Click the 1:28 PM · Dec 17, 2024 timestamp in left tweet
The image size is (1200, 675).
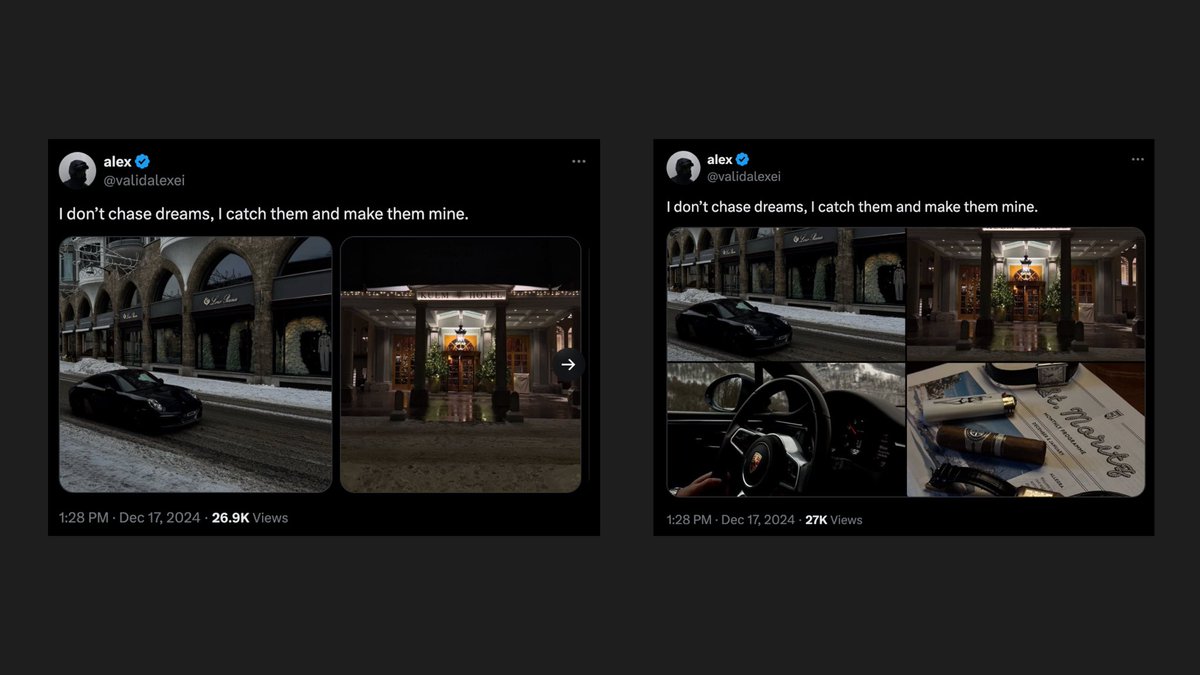(130, 518)
